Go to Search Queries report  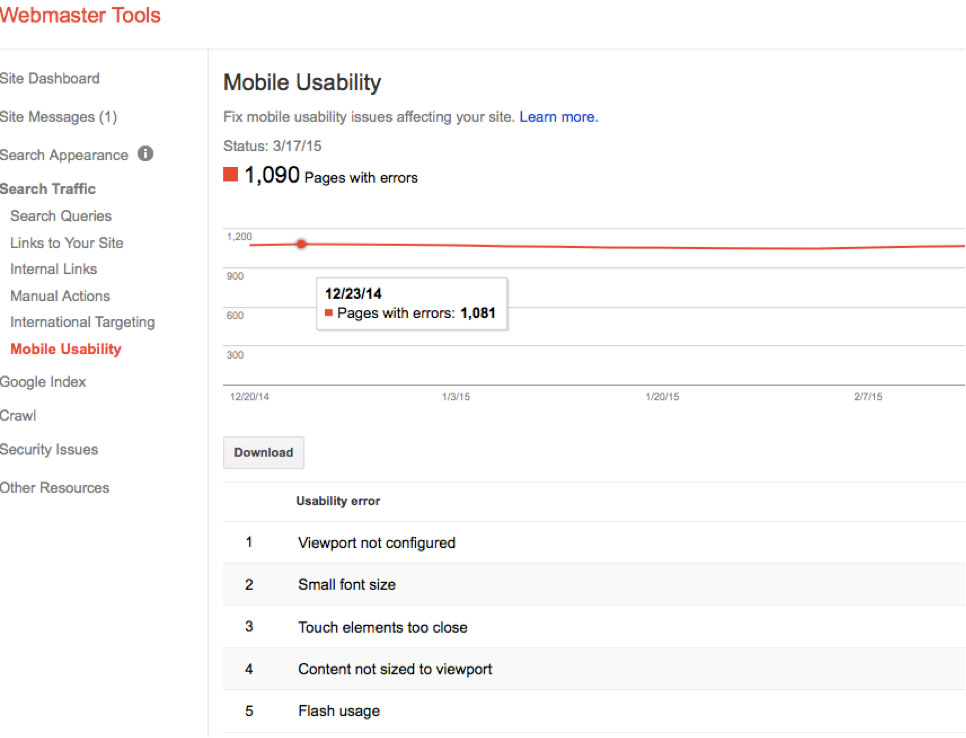click(60, 216)
